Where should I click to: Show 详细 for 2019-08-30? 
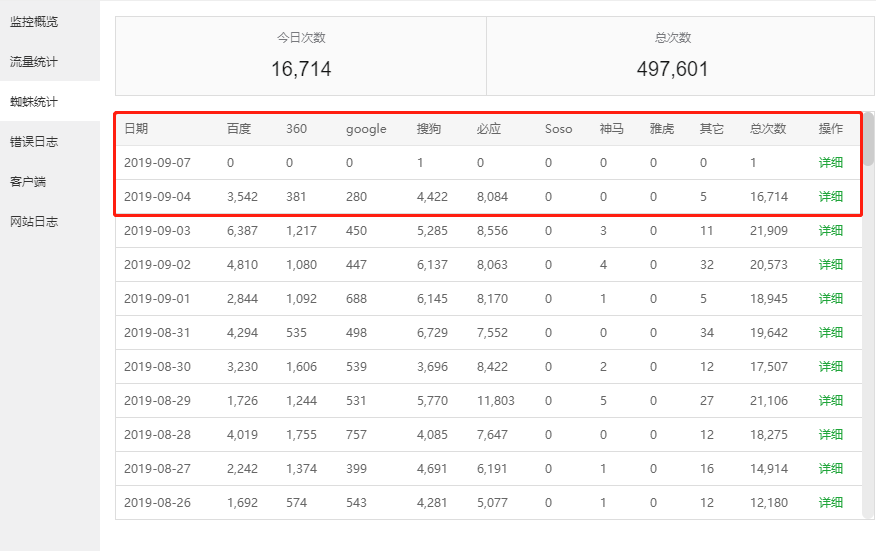click(x=831, y=367)
